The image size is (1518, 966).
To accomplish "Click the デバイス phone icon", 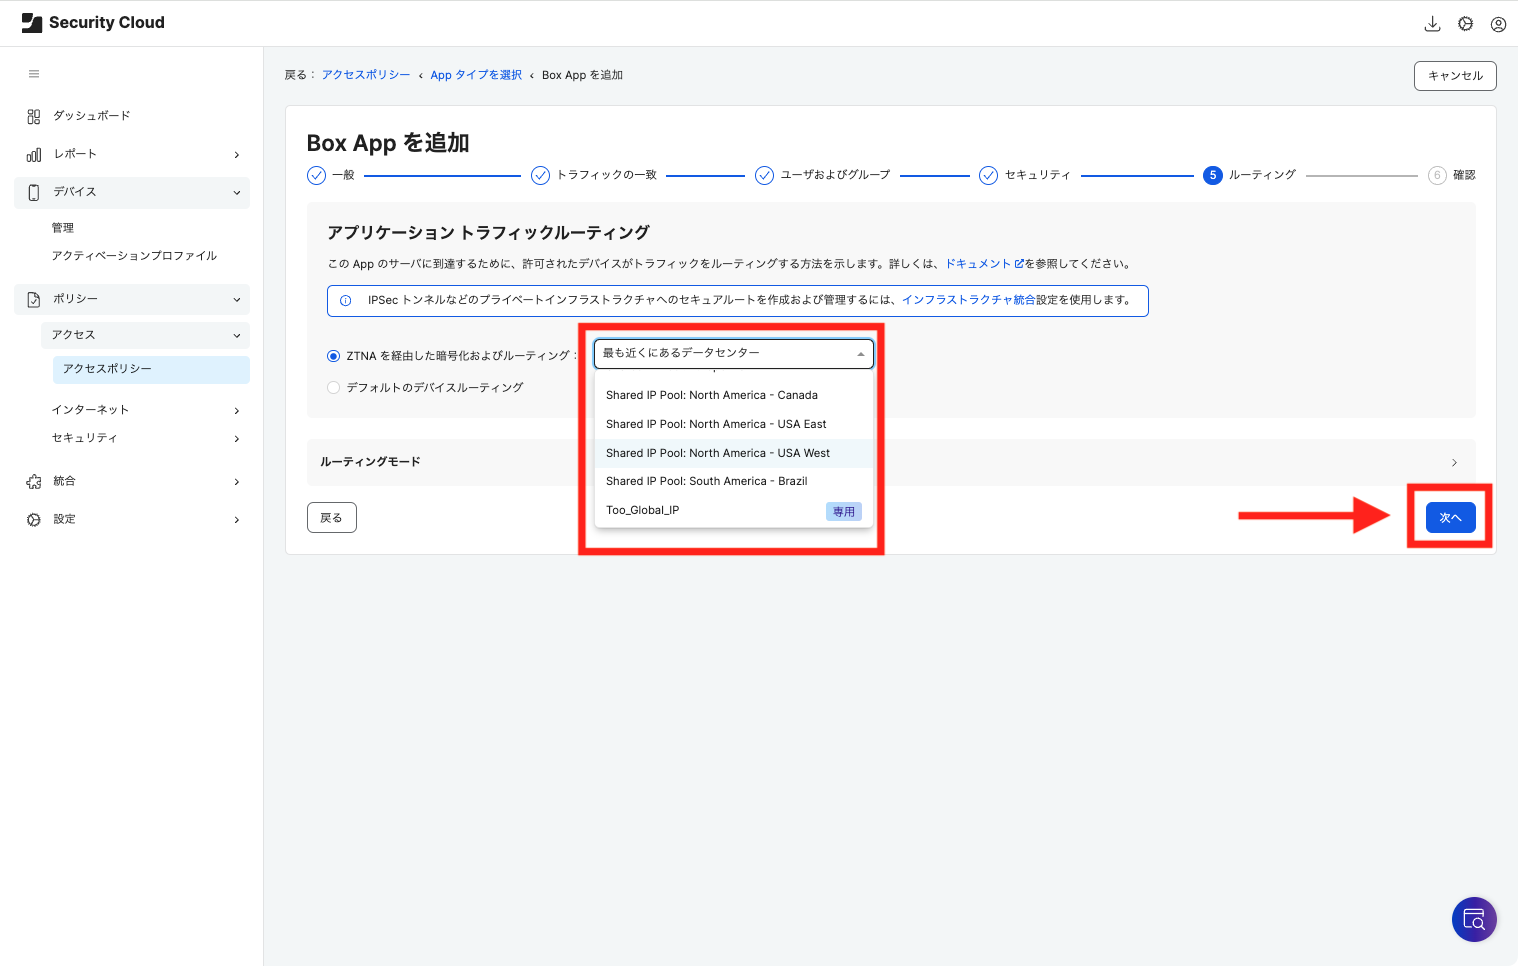I will (x=34, y=192).
